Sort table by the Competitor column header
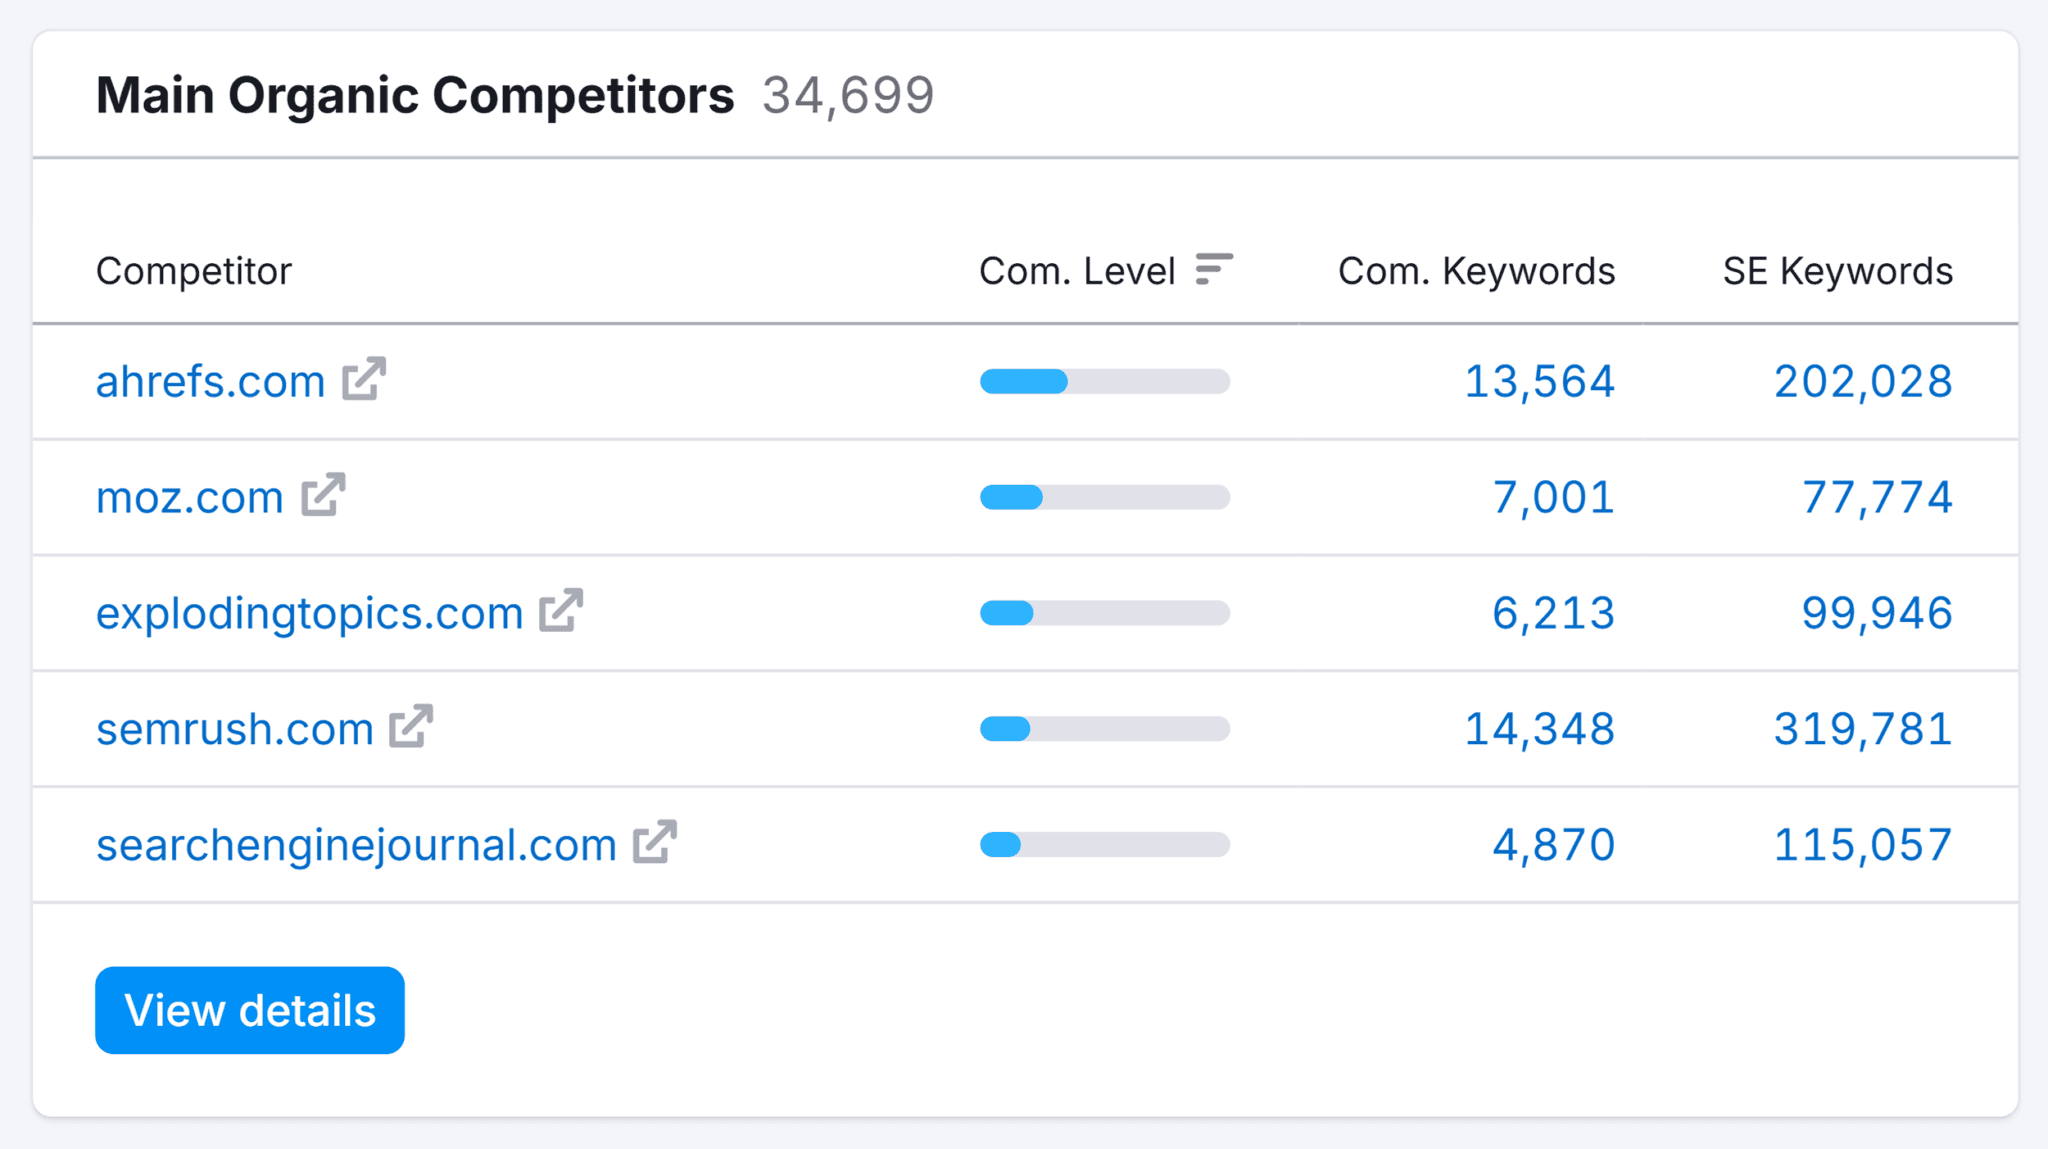The width and height of the screenshot is (2048, 1149). tap(193, 270)
